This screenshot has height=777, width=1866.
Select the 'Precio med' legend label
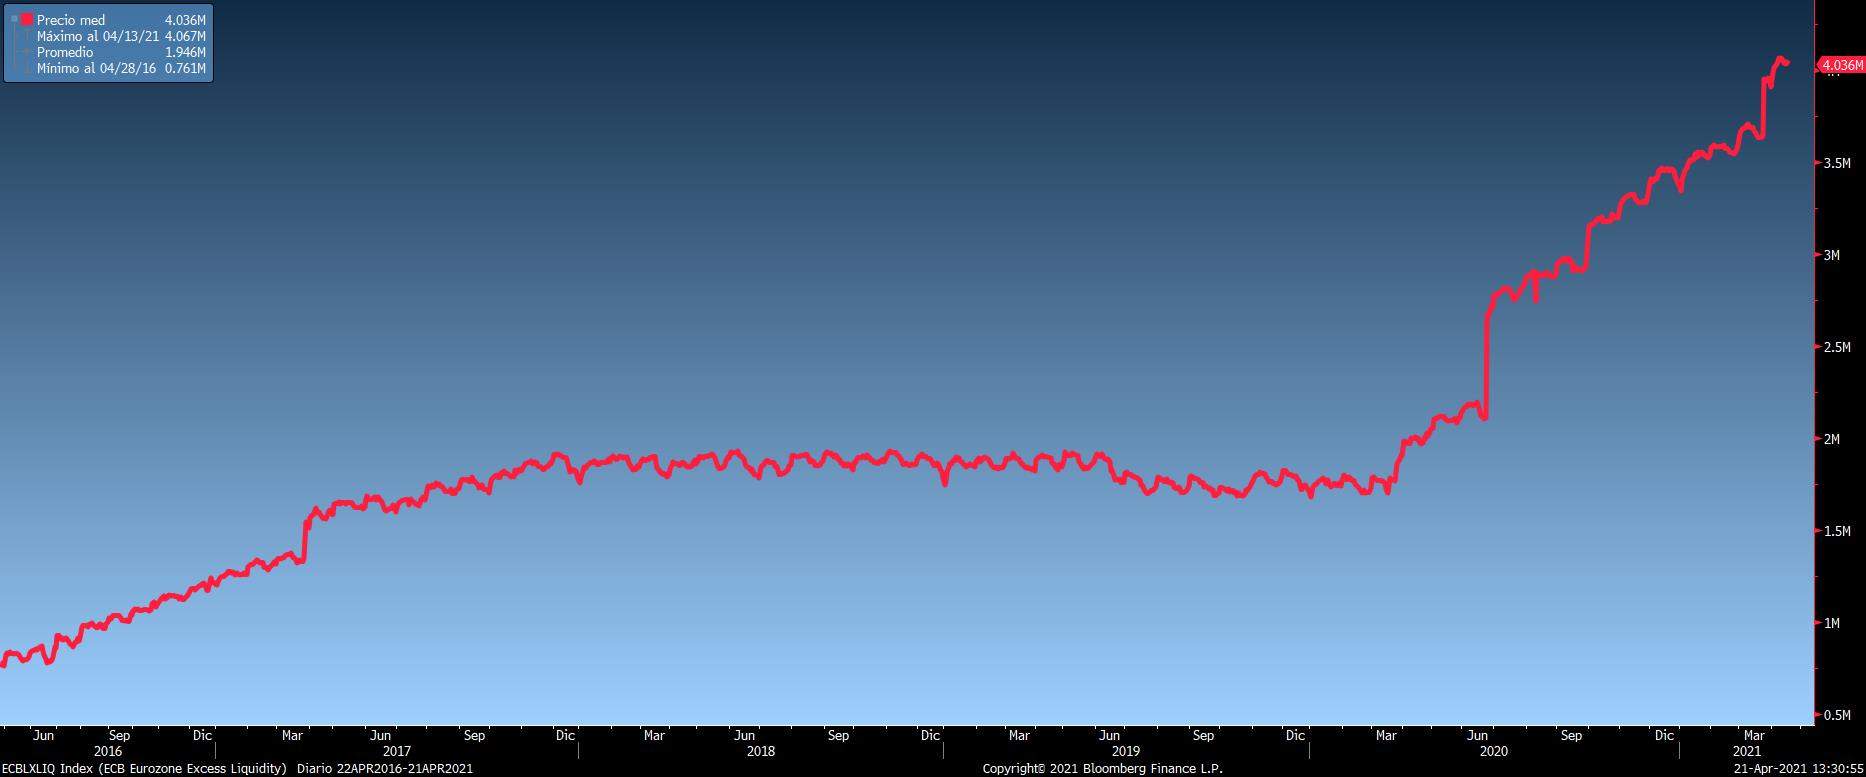pos(71,20)
